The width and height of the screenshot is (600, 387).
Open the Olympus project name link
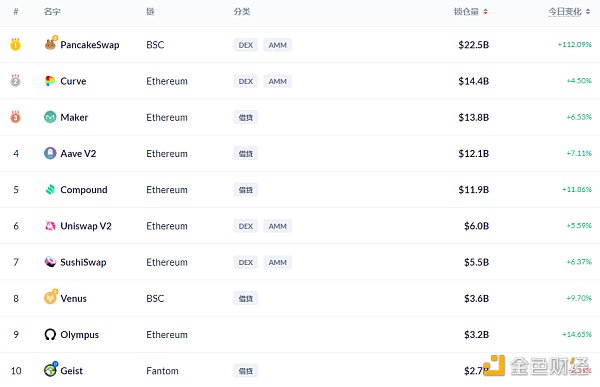point(80,335)
